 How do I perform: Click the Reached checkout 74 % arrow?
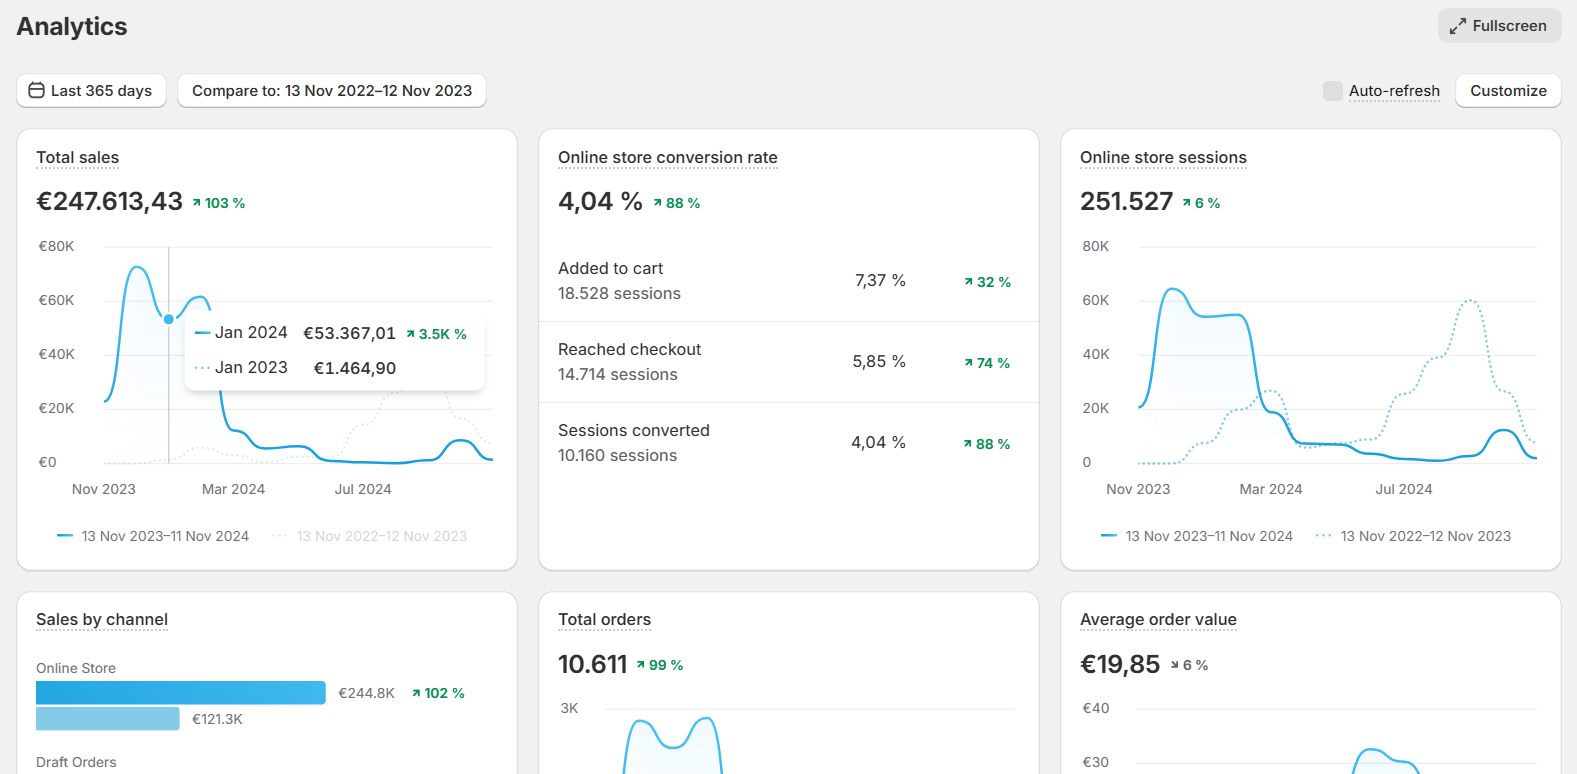(969, 363)
